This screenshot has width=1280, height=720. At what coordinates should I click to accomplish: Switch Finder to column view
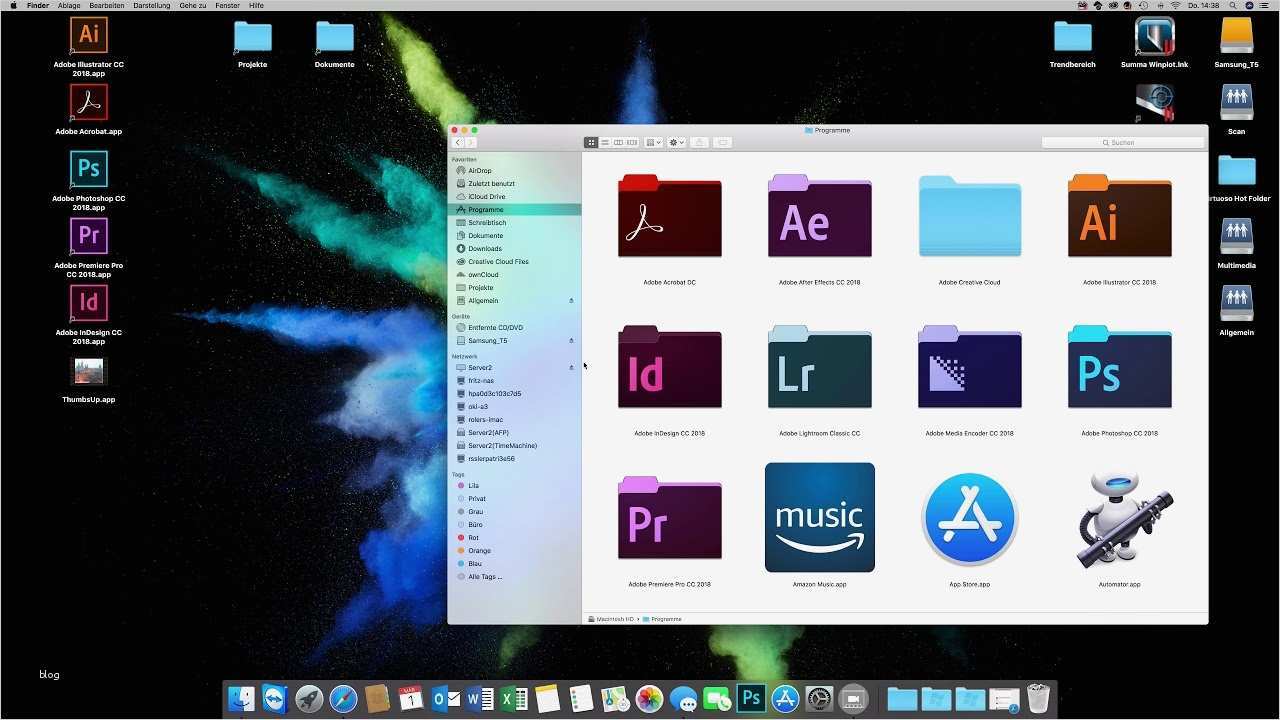pyautogui.click(x=618, y=143)
